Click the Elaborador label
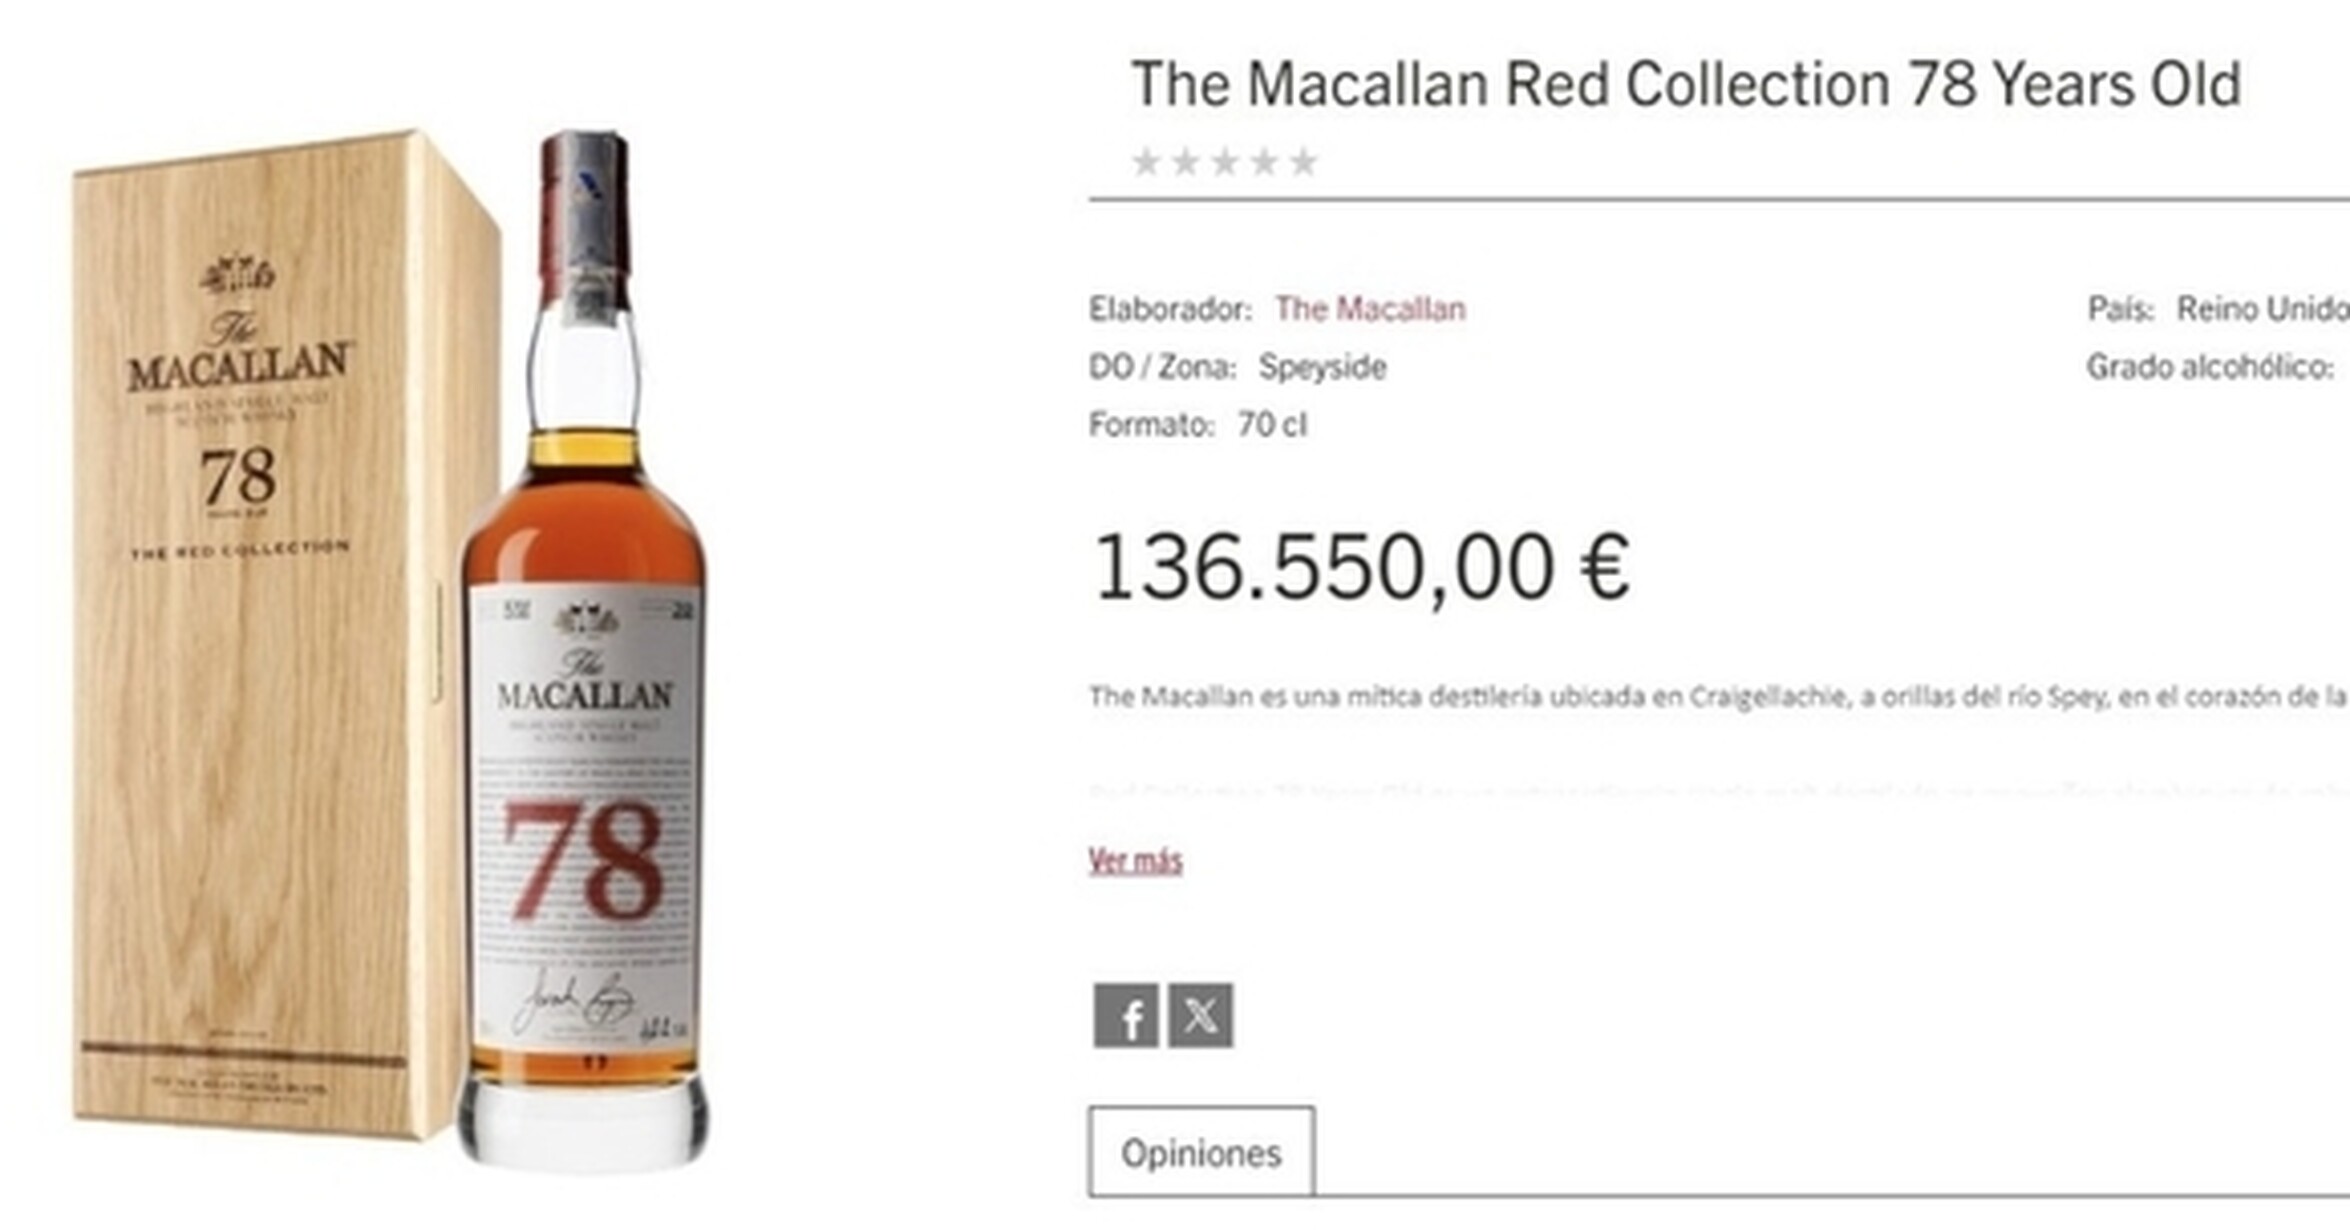The image size is (2350, 1230). pos(1170,309)
